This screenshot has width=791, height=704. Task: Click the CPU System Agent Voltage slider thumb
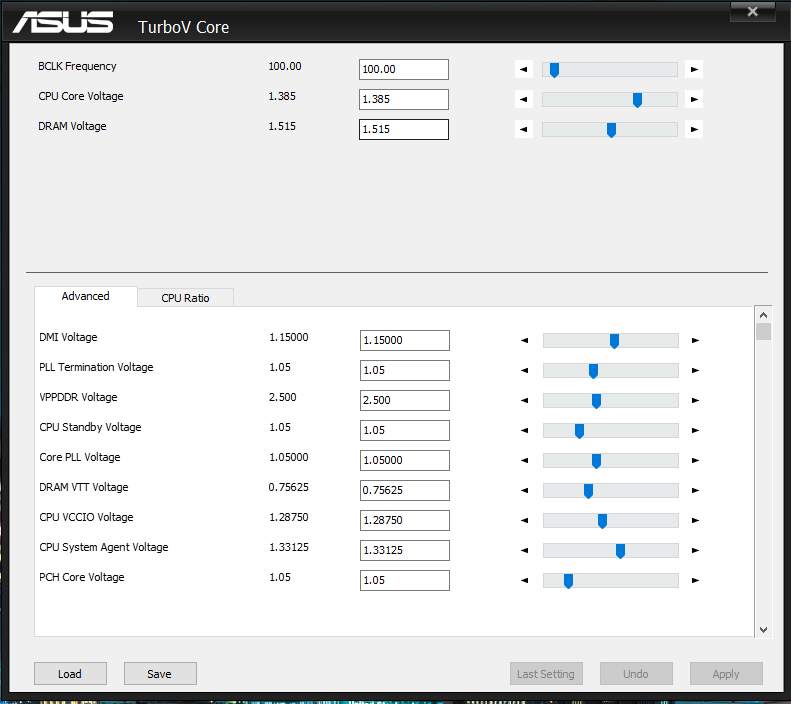pyautogui.click(x=620, y=551)
